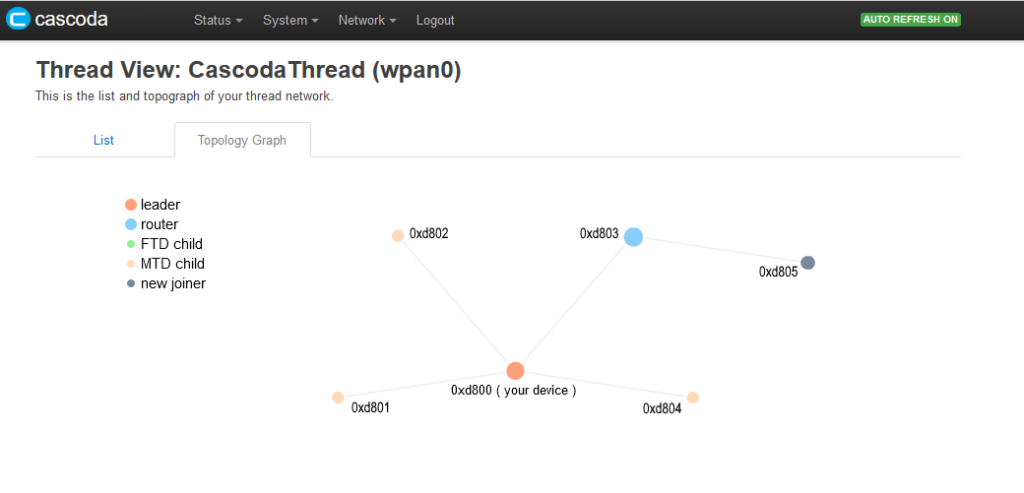Screen dimensions: 1024x493
Task: Select the leader node 0xd800
Action: point(515,371)
